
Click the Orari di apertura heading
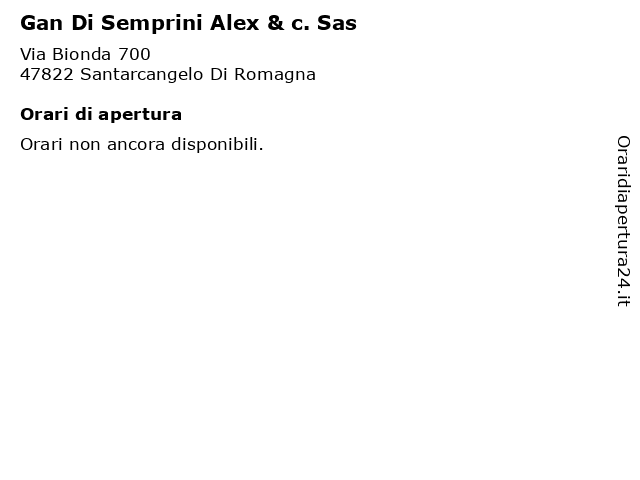[x=101, y=114]
